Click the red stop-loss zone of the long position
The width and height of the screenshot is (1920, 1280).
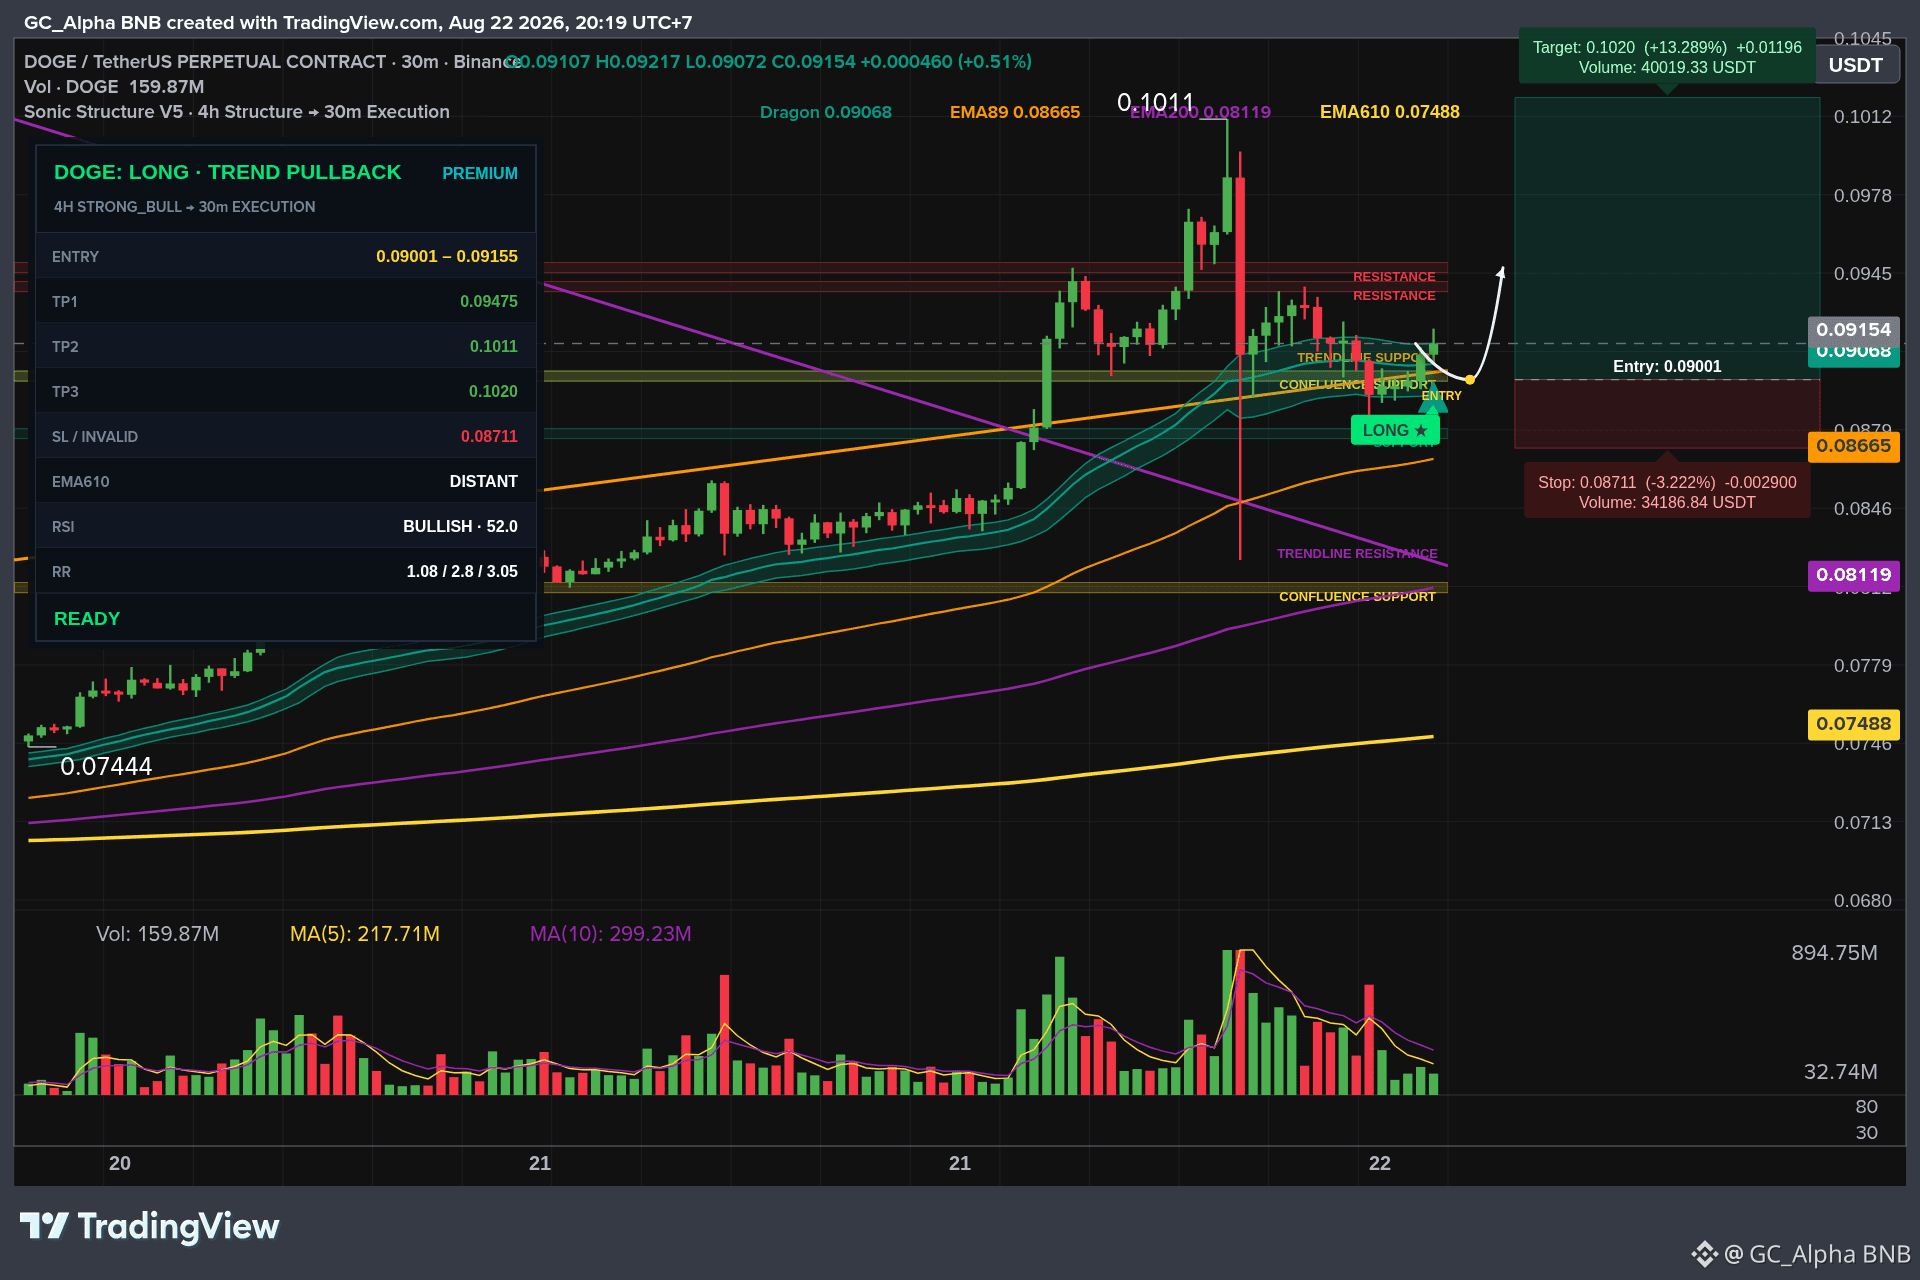point(1667,414)
